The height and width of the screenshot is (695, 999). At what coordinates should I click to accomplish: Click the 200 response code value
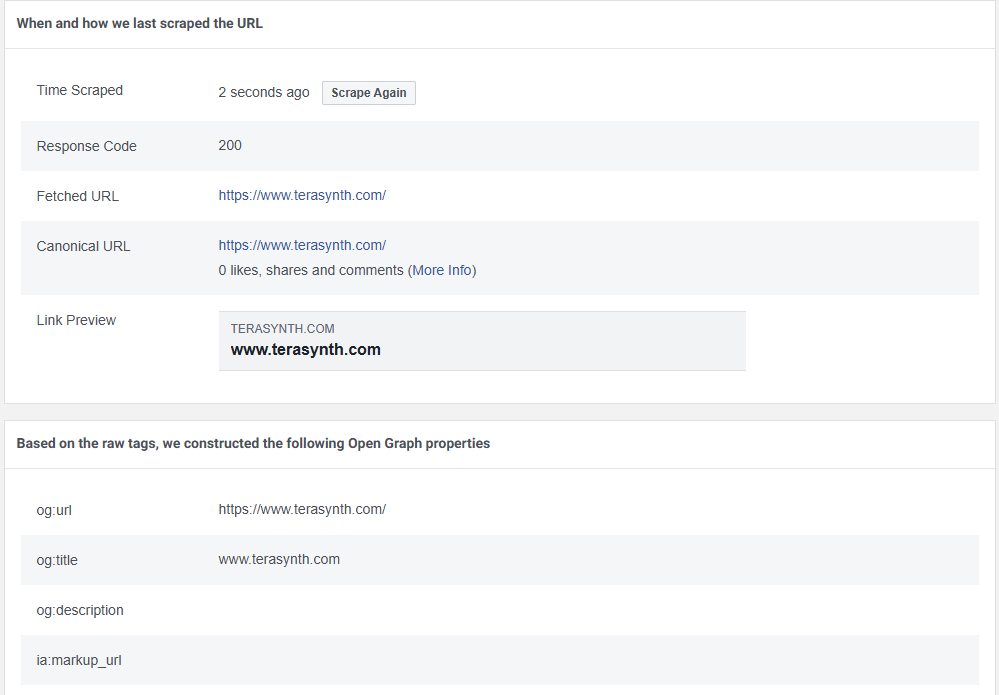(230, 145)
